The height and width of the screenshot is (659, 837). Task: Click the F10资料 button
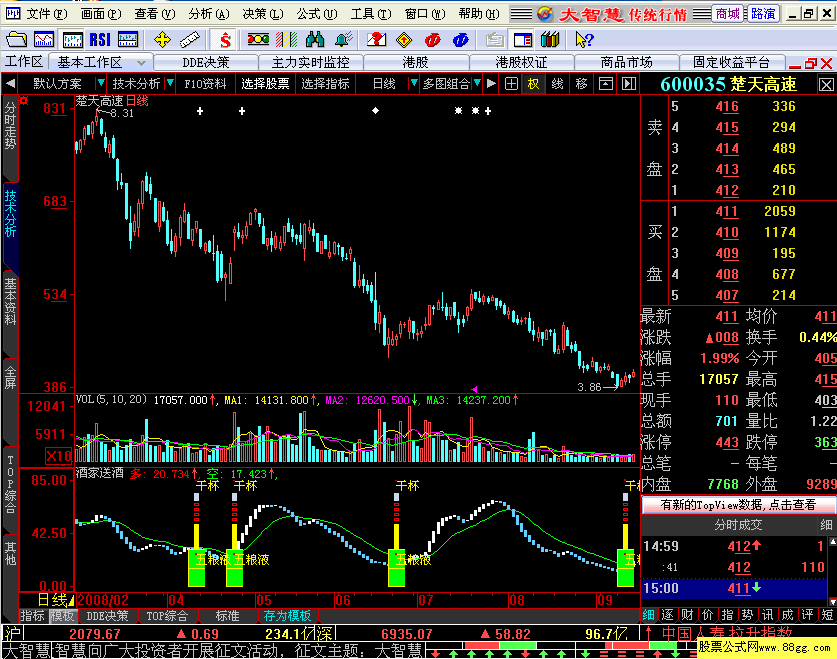[x=206, y=84]
